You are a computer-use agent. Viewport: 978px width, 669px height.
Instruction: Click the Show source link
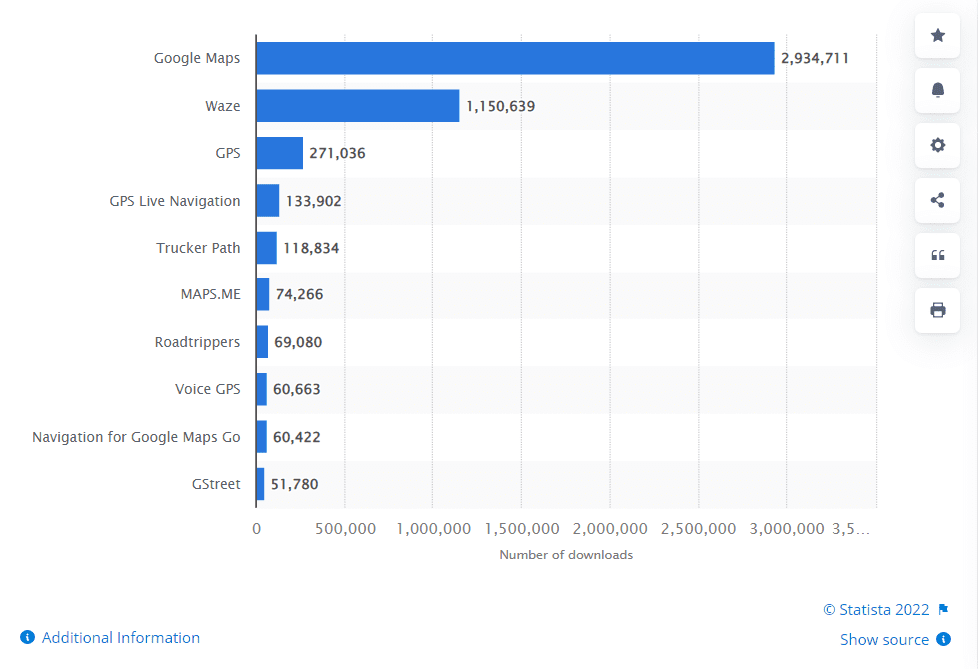(884, 639)
